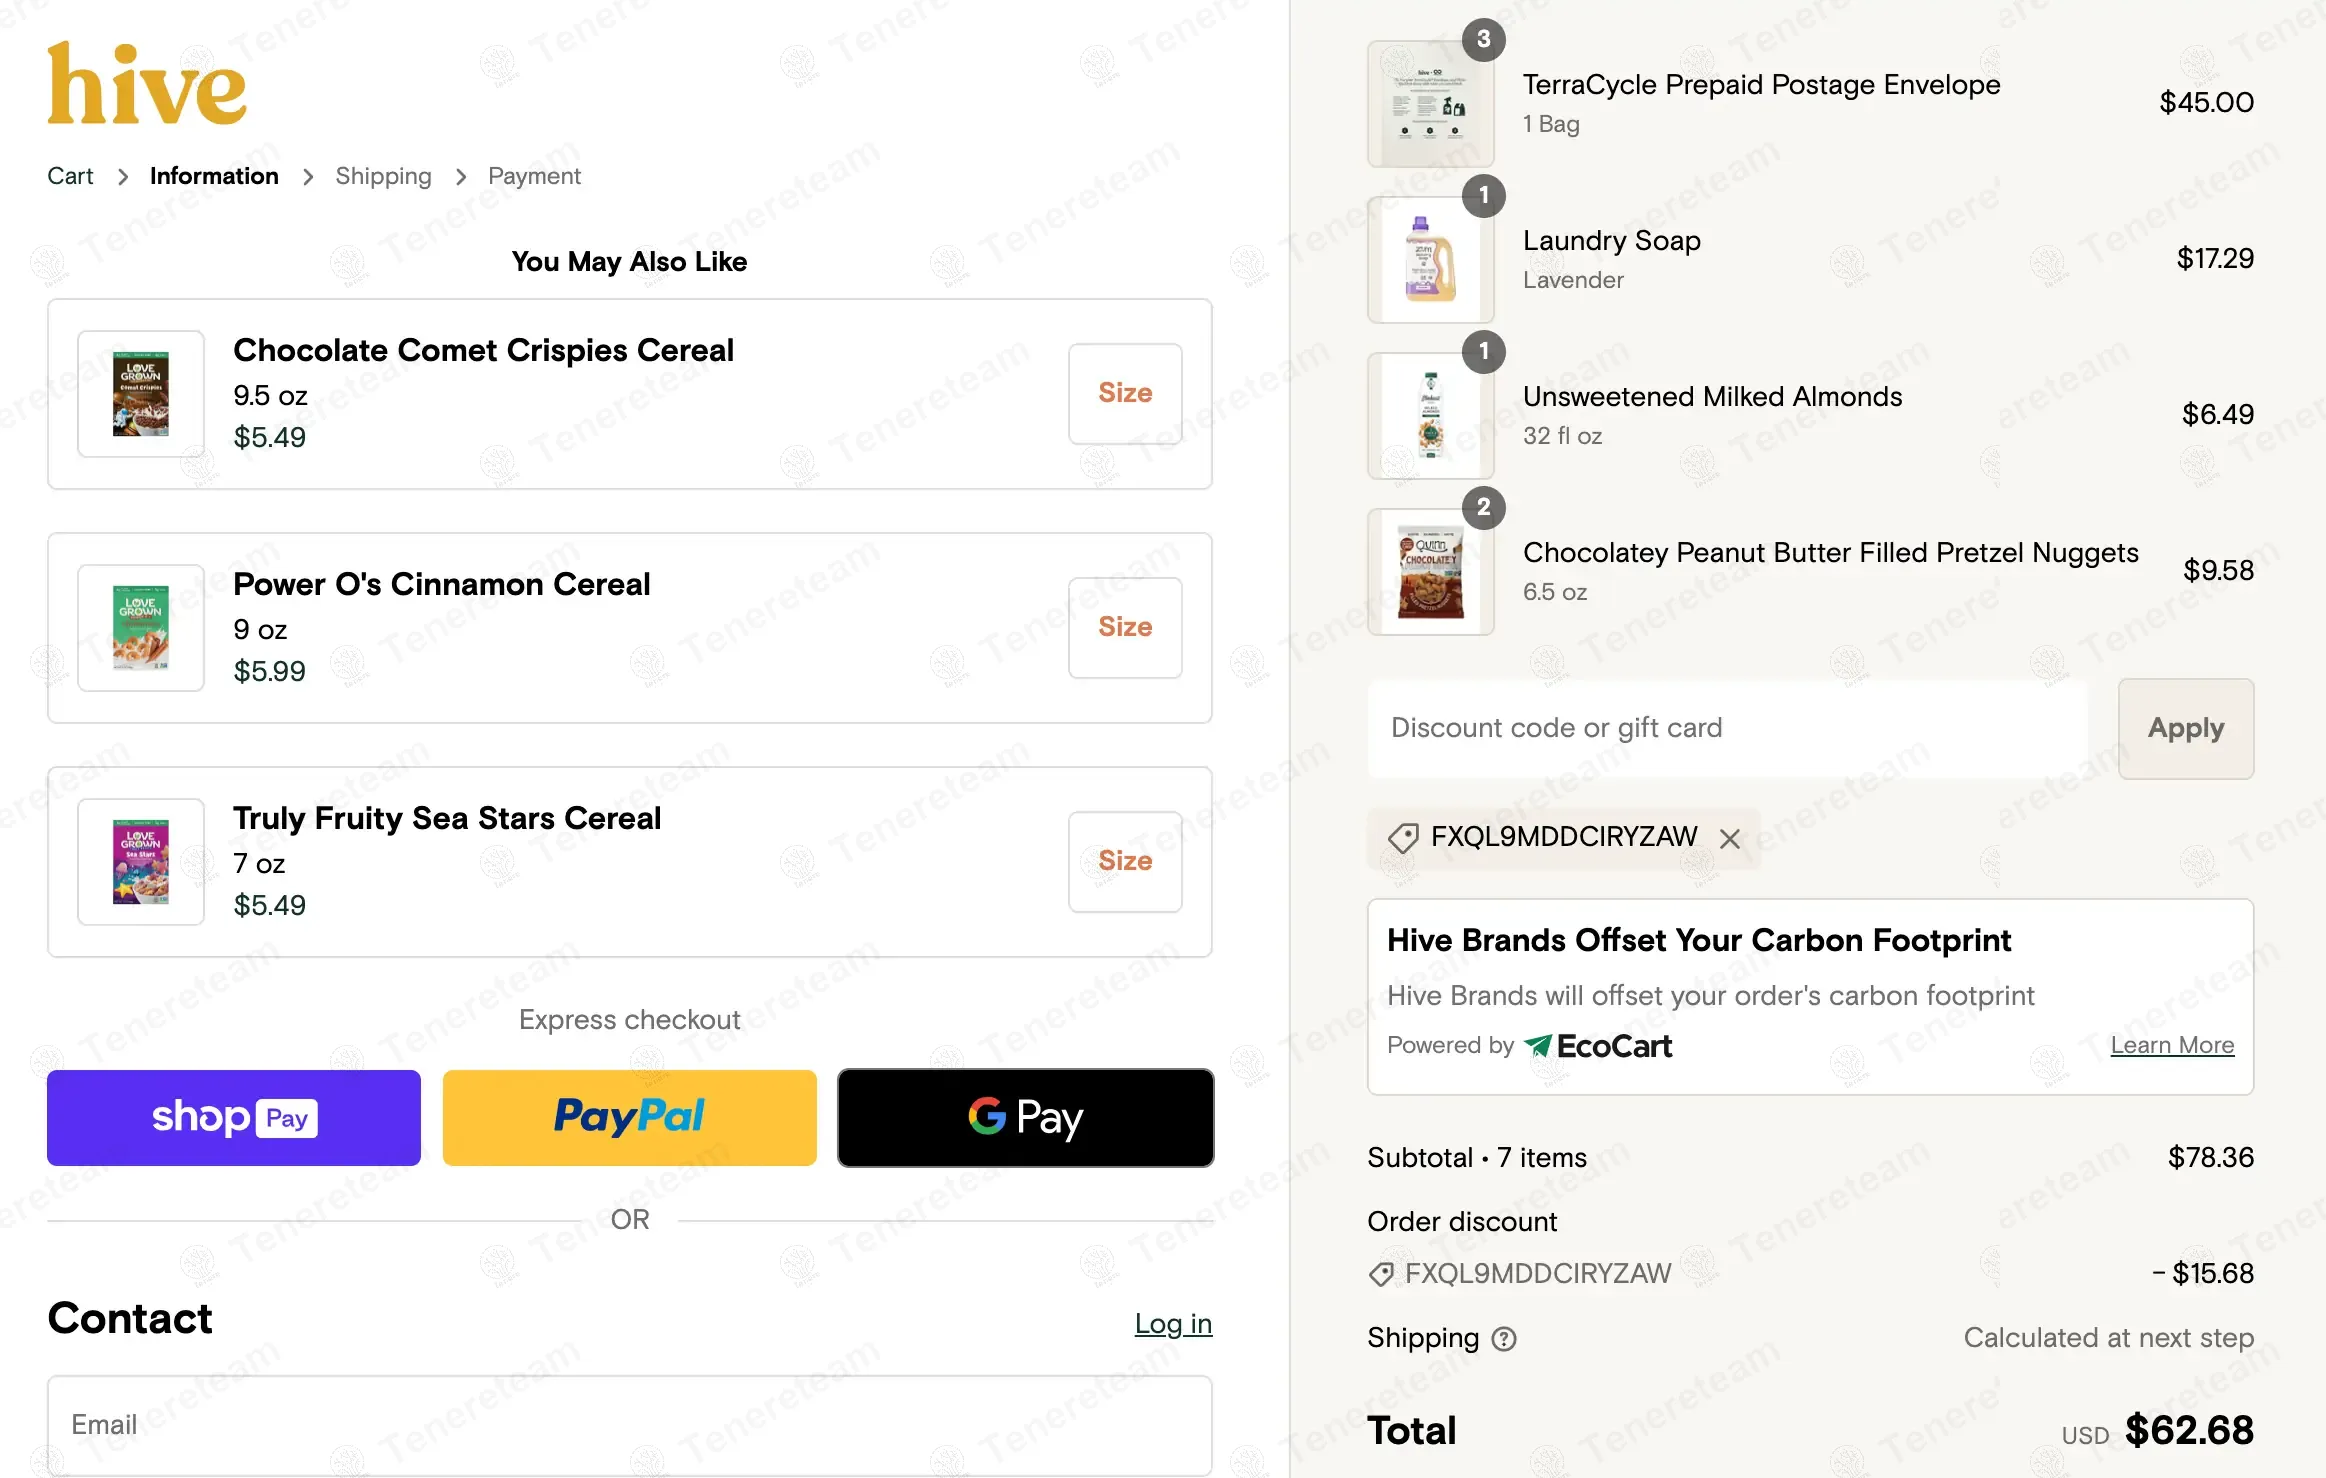The image size is (2326, 1478).
Task: Open Size options for Truly Fruity Sea Stars
Action: pos(1125,862)
